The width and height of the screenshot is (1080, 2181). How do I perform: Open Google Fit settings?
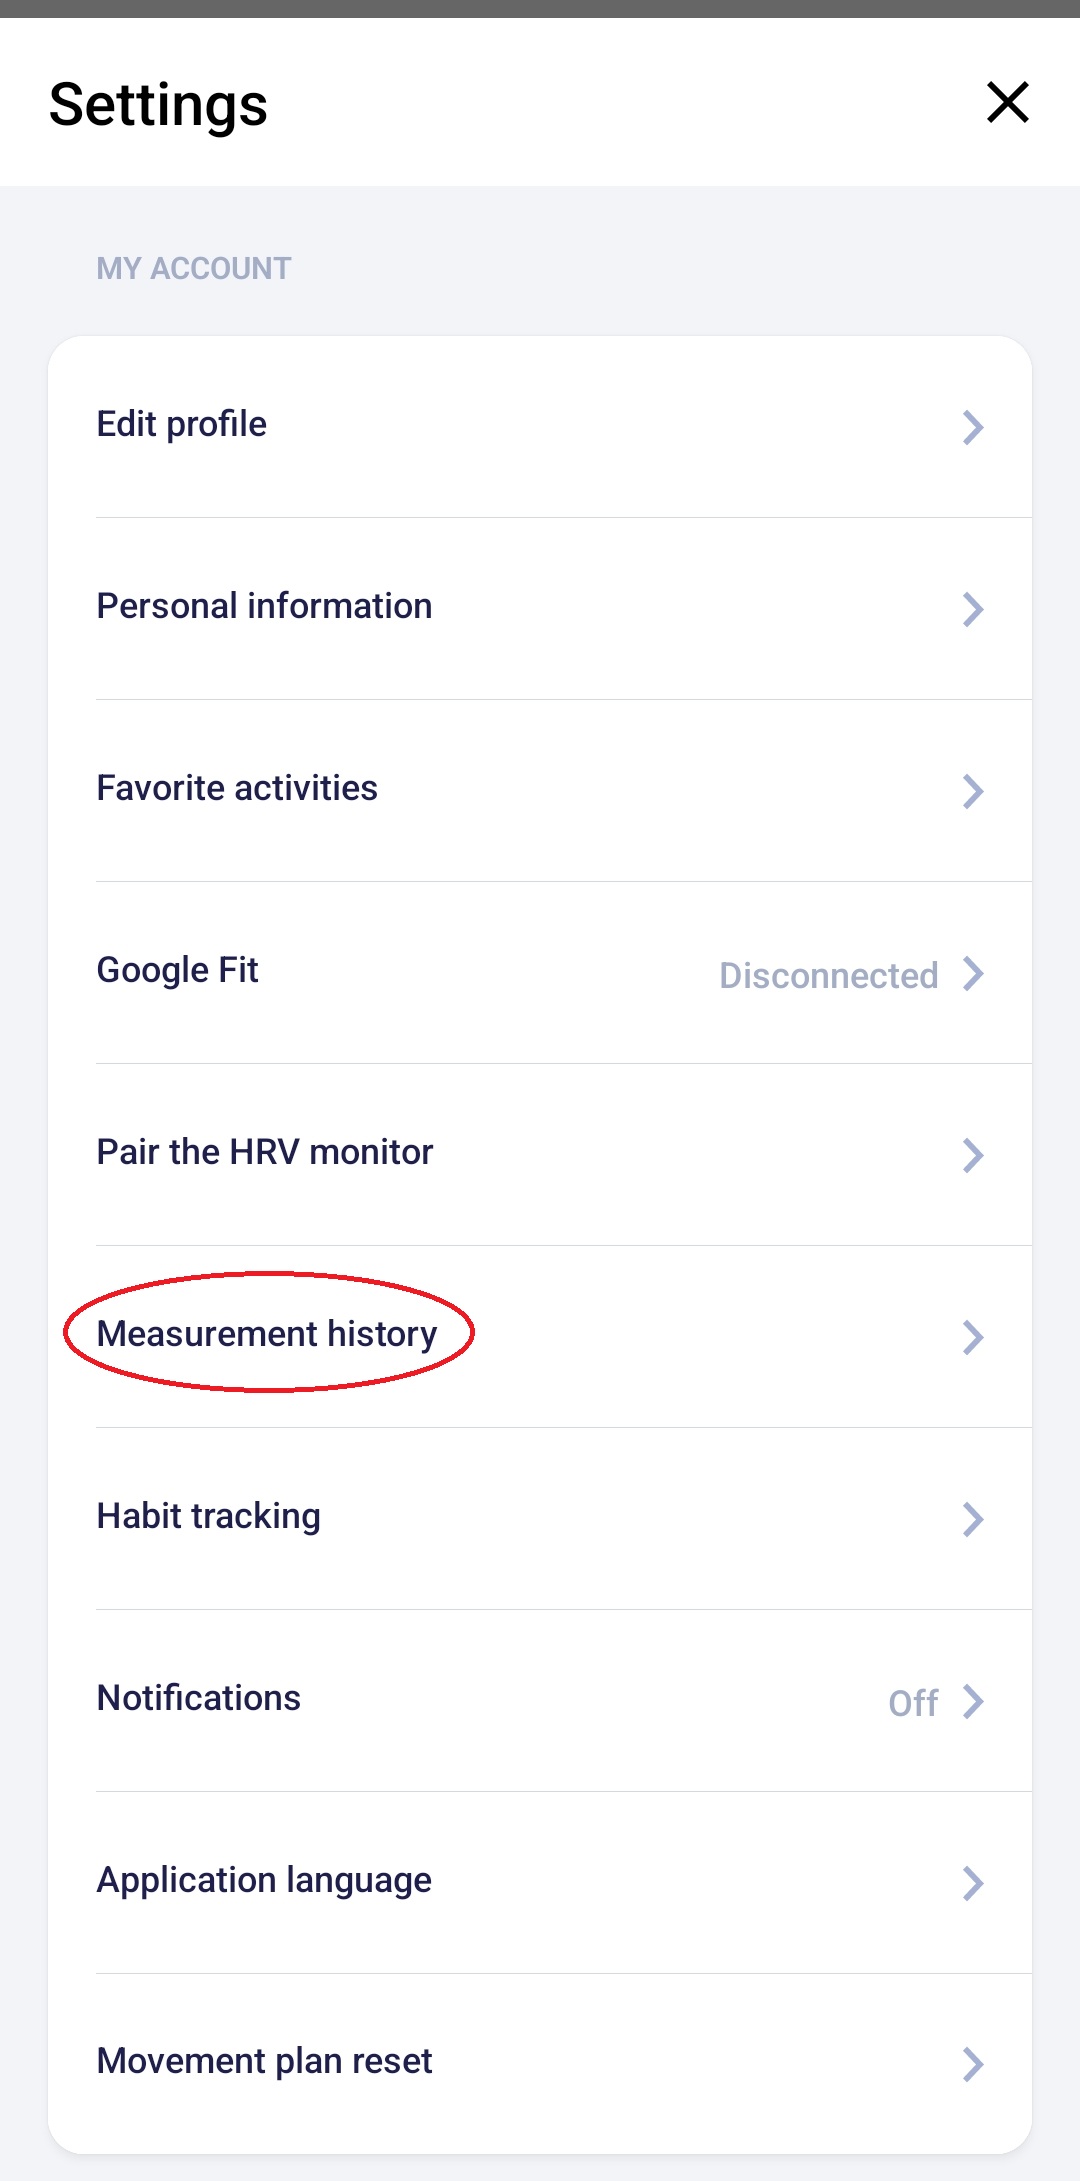tap(178, 971)
